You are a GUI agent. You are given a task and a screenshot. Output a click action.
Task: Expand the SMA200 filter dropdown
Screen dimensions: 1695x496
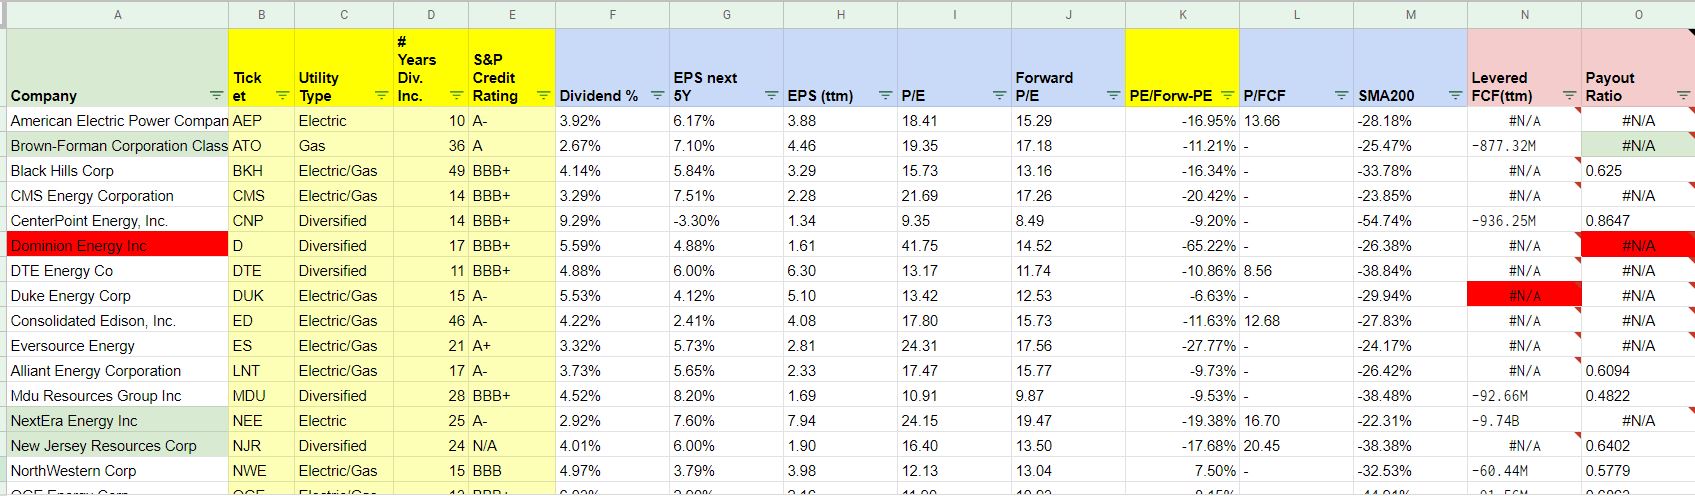click(x=1455, y=96)
